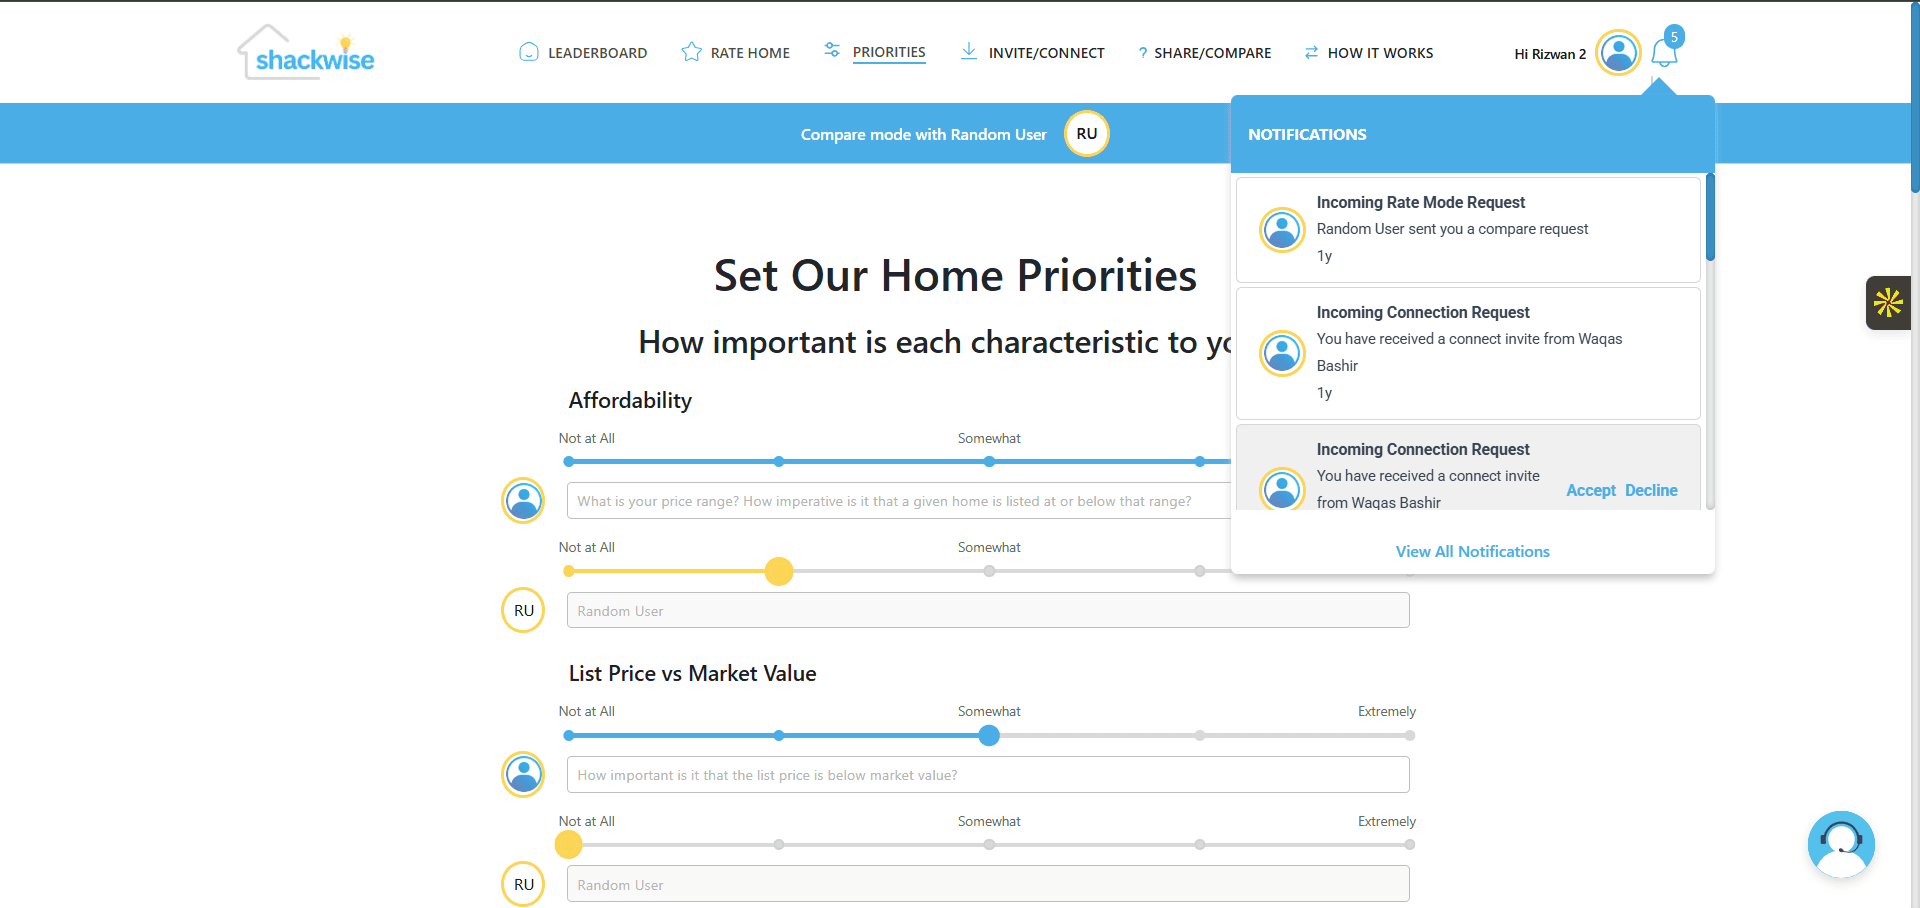Click 'Random User sent you a compare request' text
1920x908 pixels.
(x=1452, y=229)
